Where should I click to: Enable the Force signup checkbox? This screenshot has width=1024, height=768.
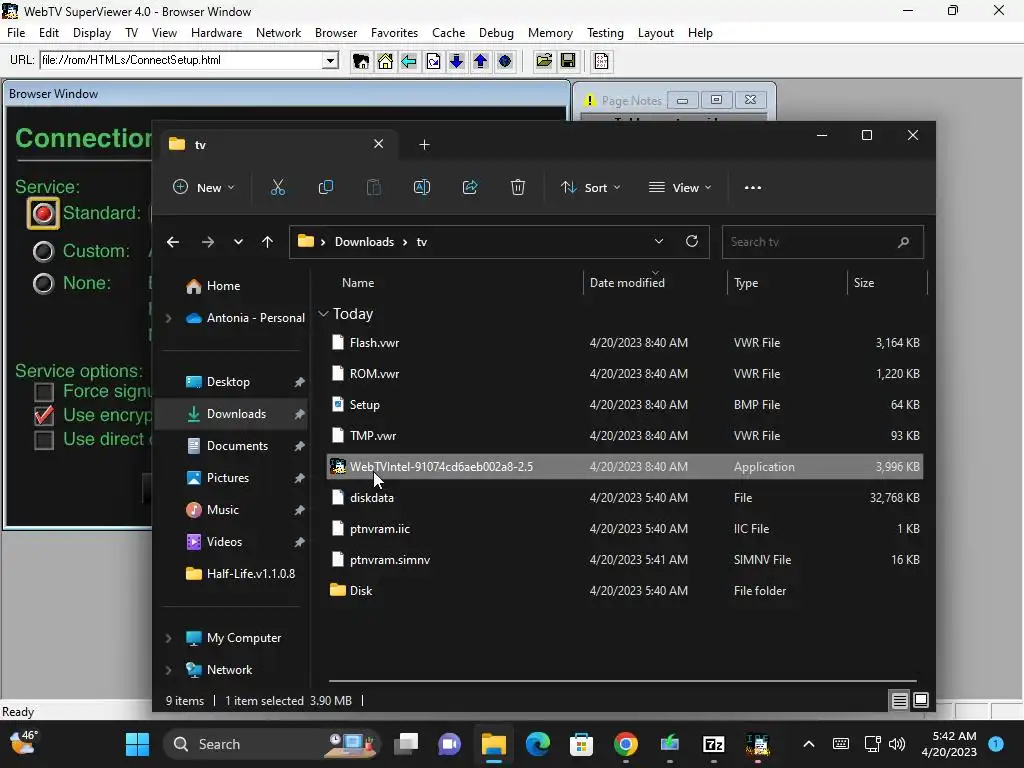tap(44, 392)
